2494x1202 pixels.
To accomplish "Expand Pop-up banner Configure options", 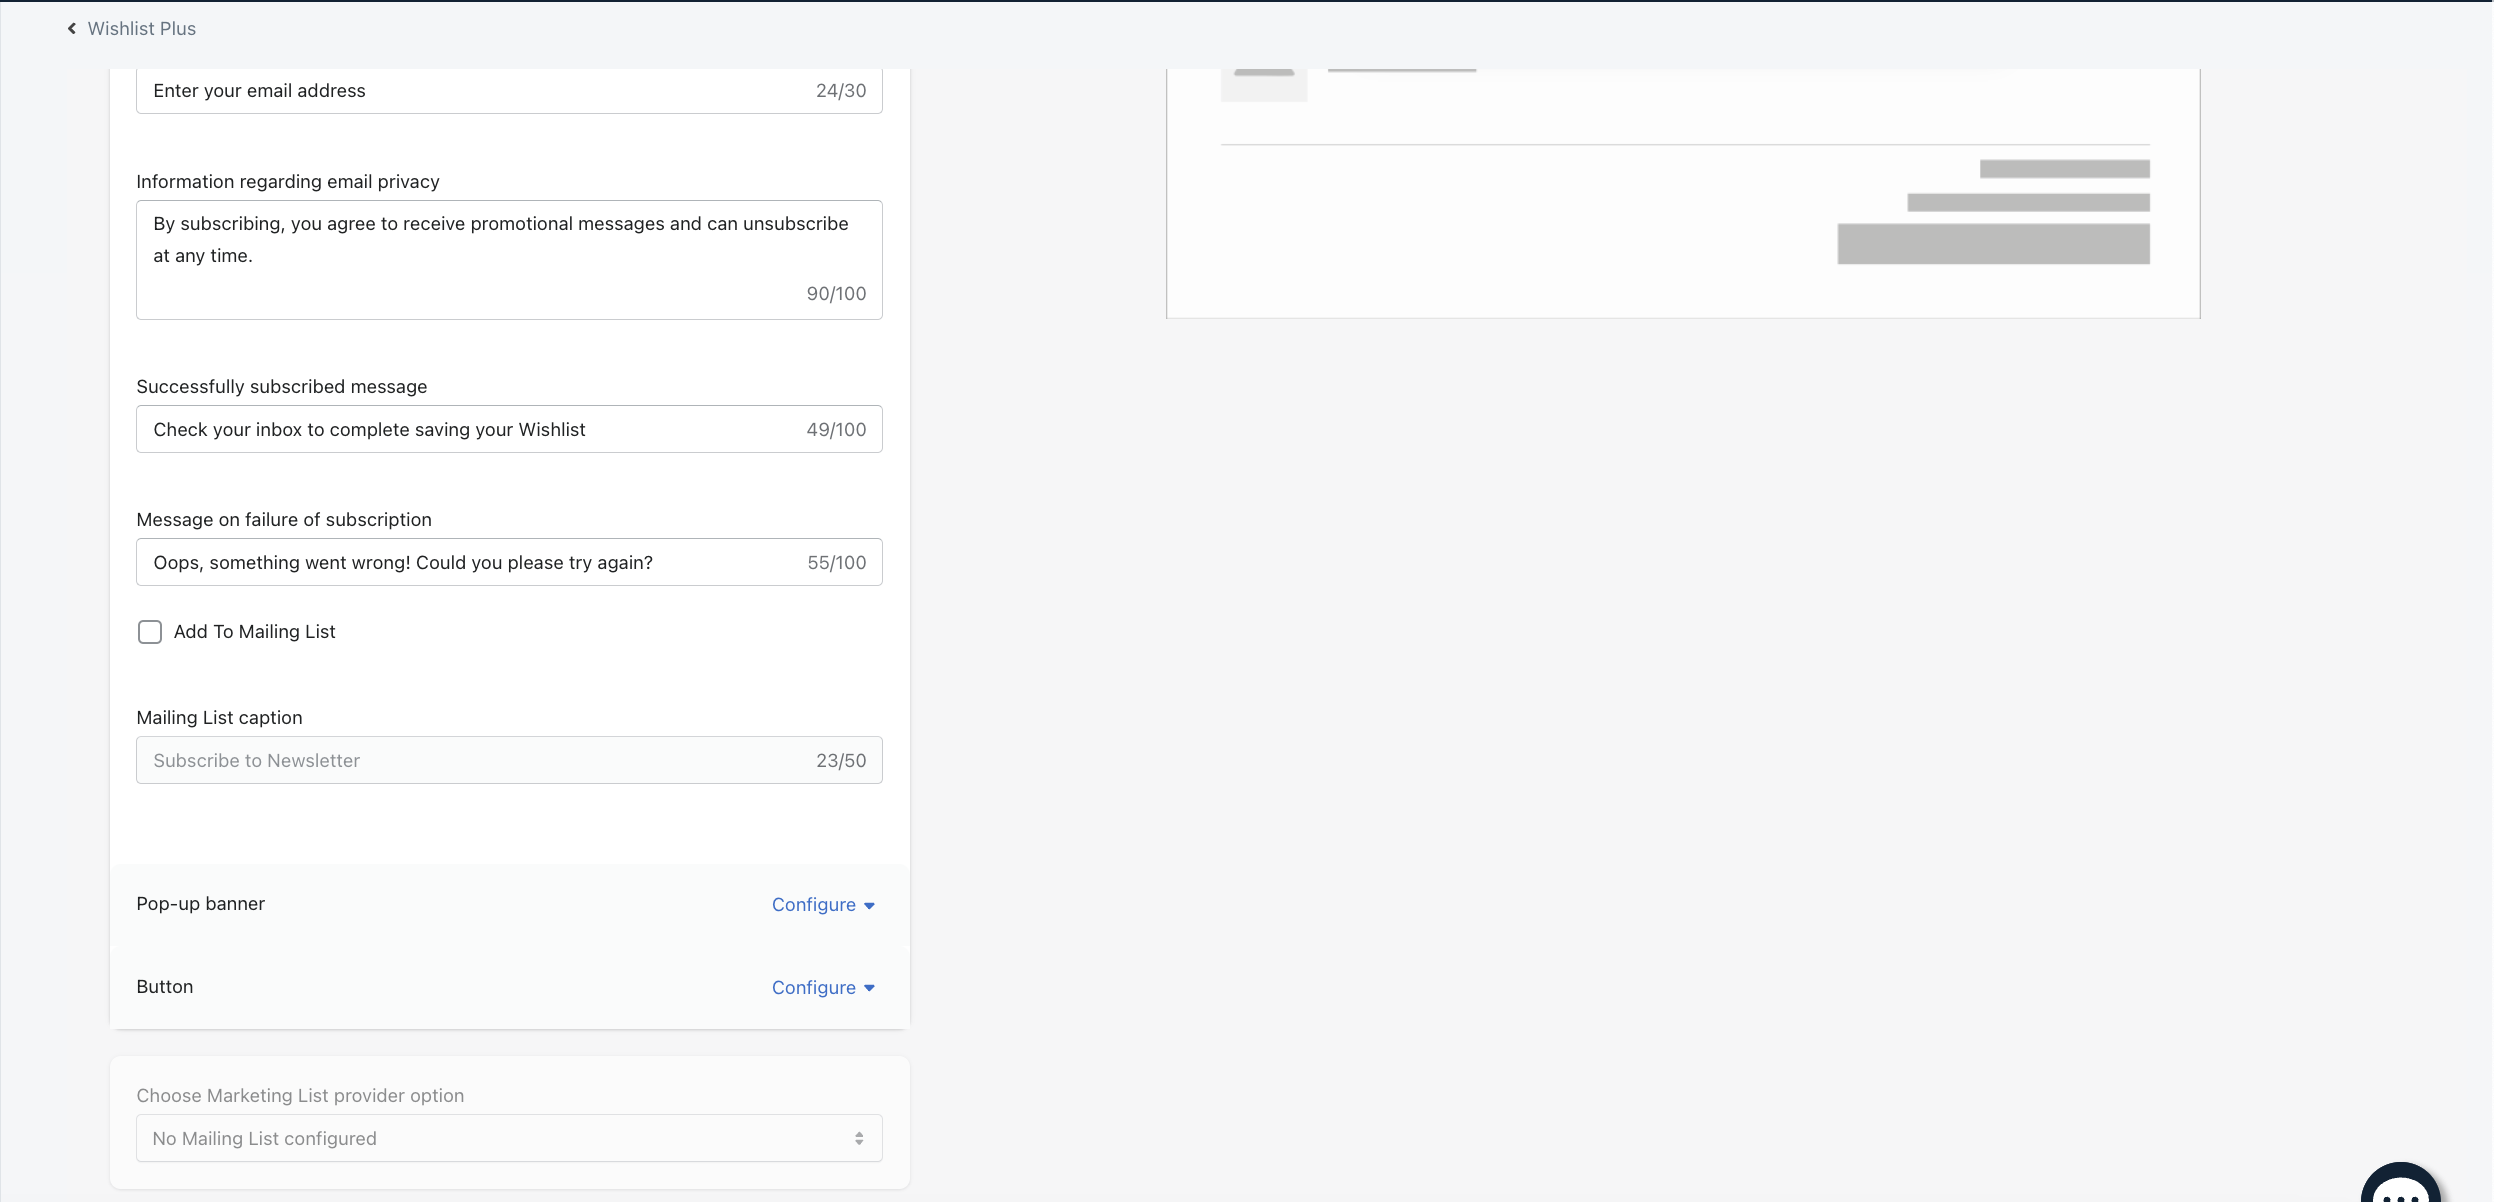I will coord(814,905).
